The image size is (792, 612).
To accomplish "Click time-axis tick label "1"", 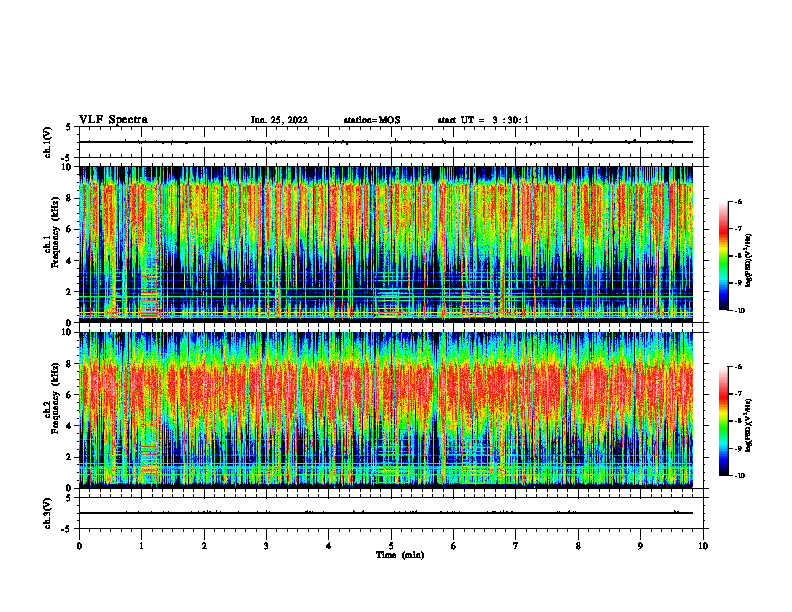I will (141, 546).
